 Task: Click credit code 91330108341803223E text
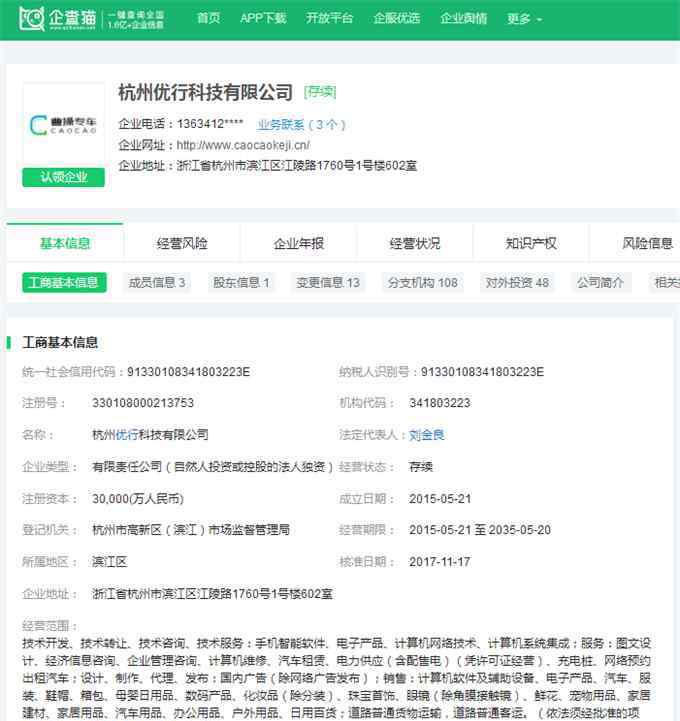click(189, 372)
